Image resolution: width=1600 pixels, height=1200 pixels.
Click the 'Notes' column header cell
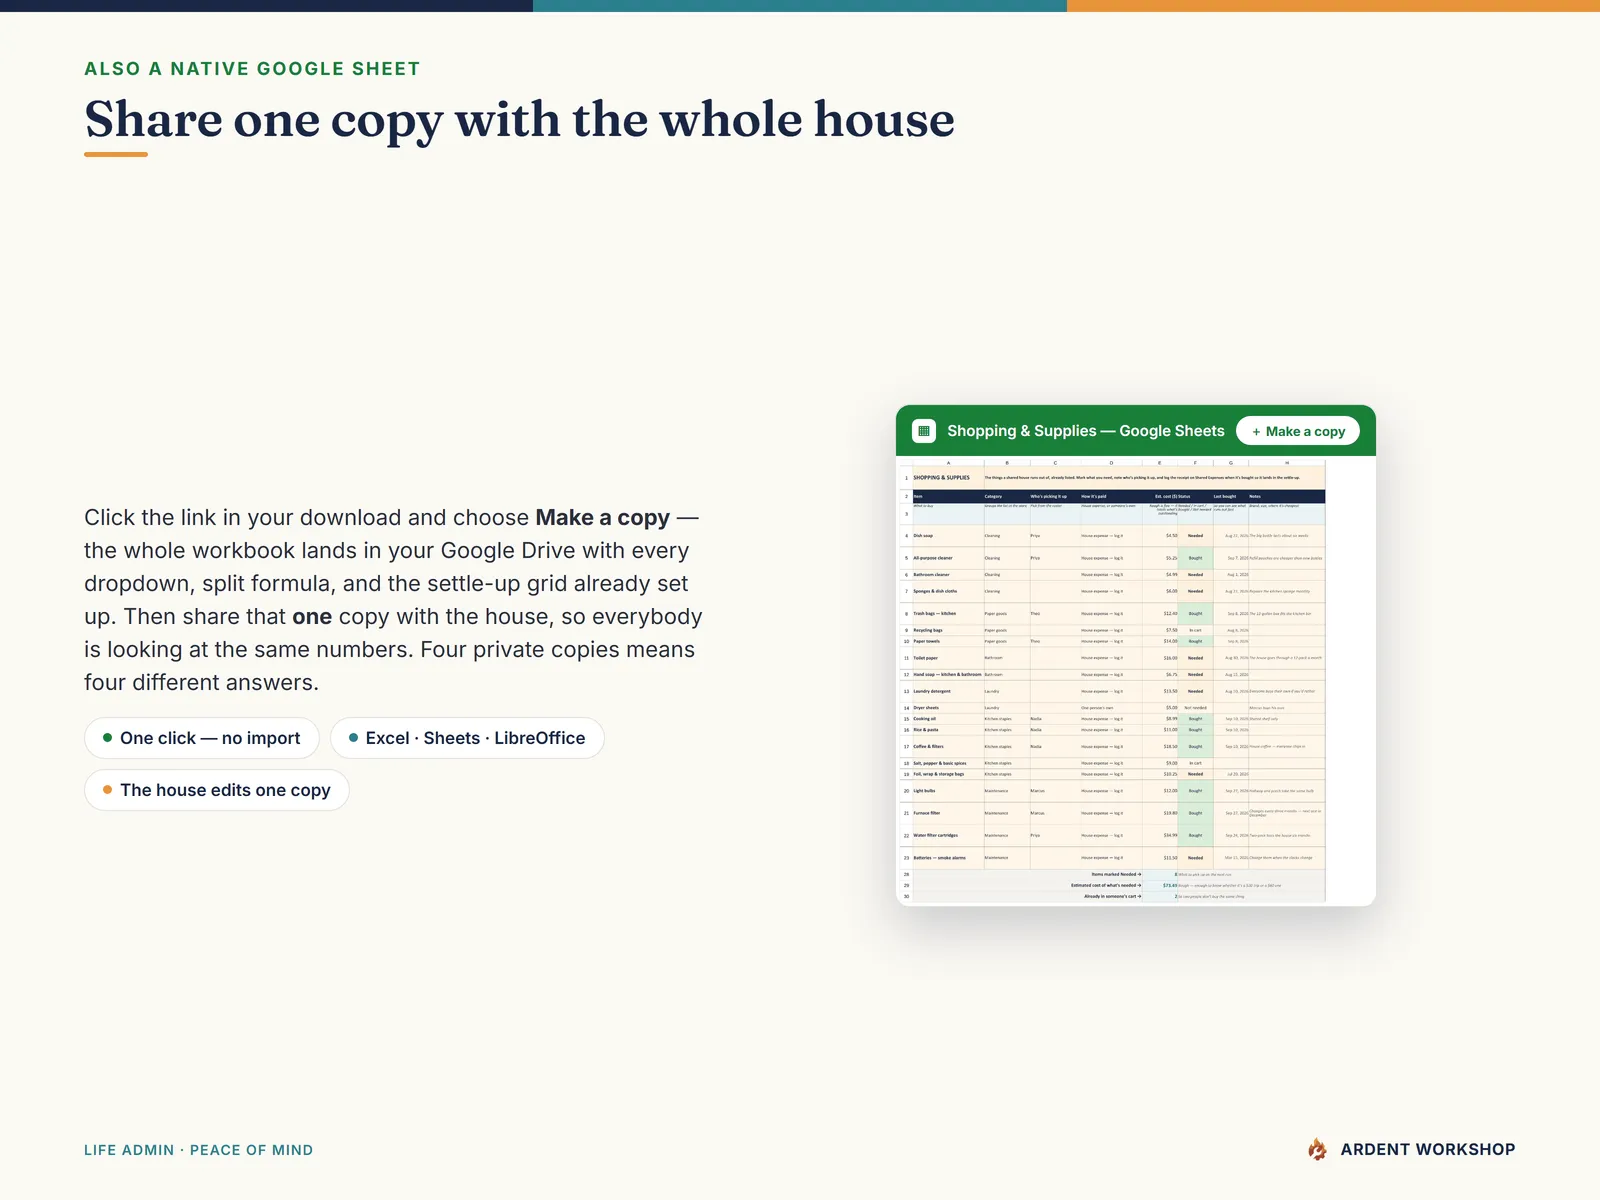point(1287,496)
